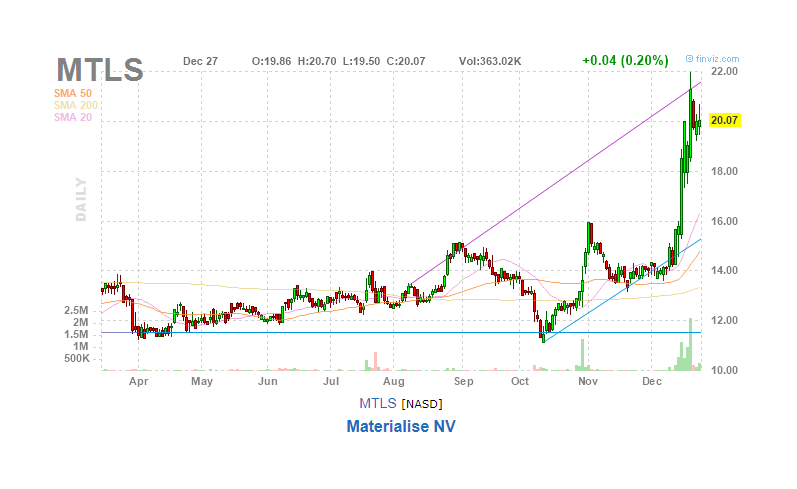797x489 pixels.
Task: Click the 1.5M volume axis label
Action: click(77, 334)
